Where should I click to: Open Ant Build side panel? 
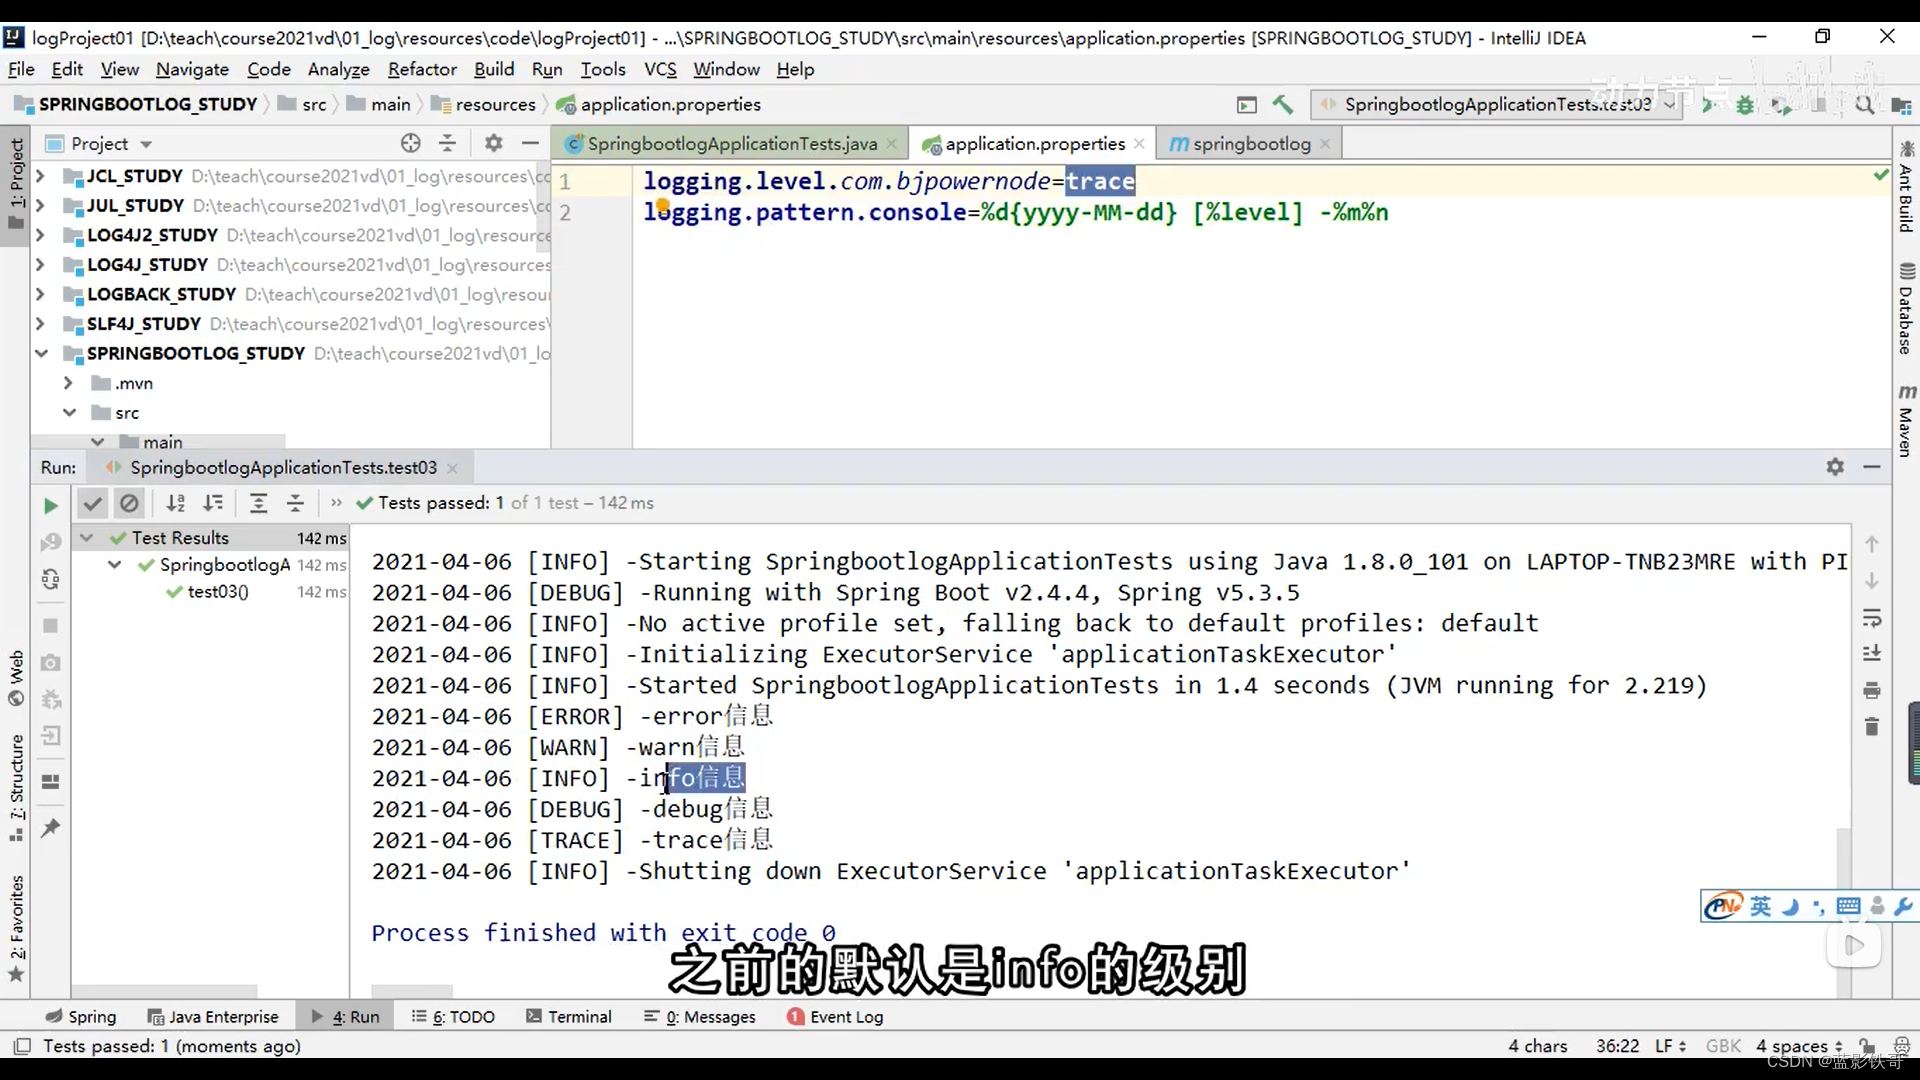click(x=1906, y=188)
